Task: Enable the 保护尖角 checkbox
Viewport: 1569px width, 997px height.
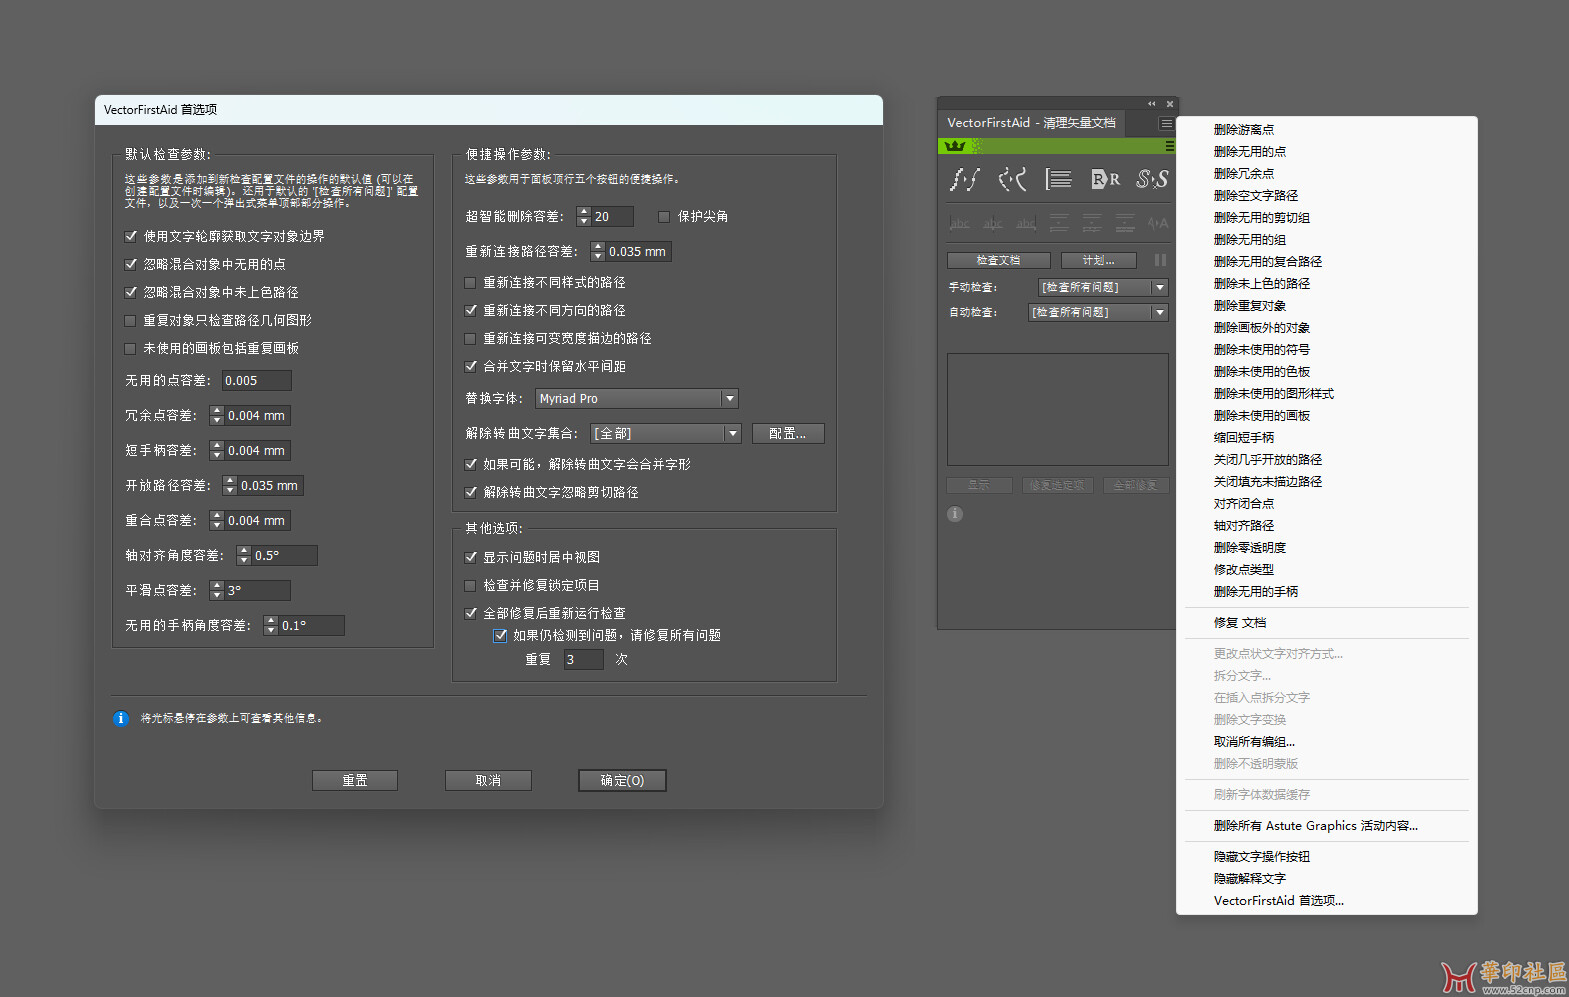Action: pyautogui.click(x=664, y=216)
